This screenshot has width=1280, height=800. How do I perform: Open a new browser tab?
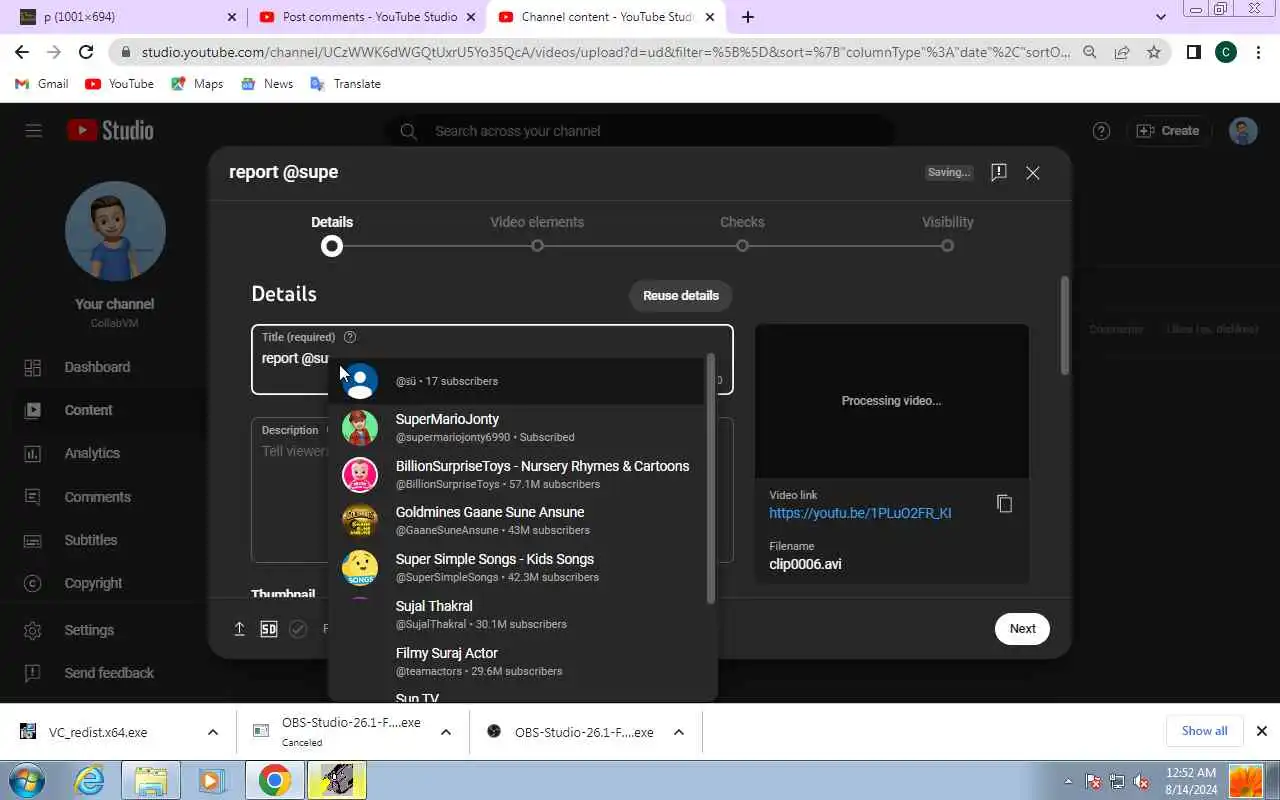pyautogui.click(x=747, y=17)
